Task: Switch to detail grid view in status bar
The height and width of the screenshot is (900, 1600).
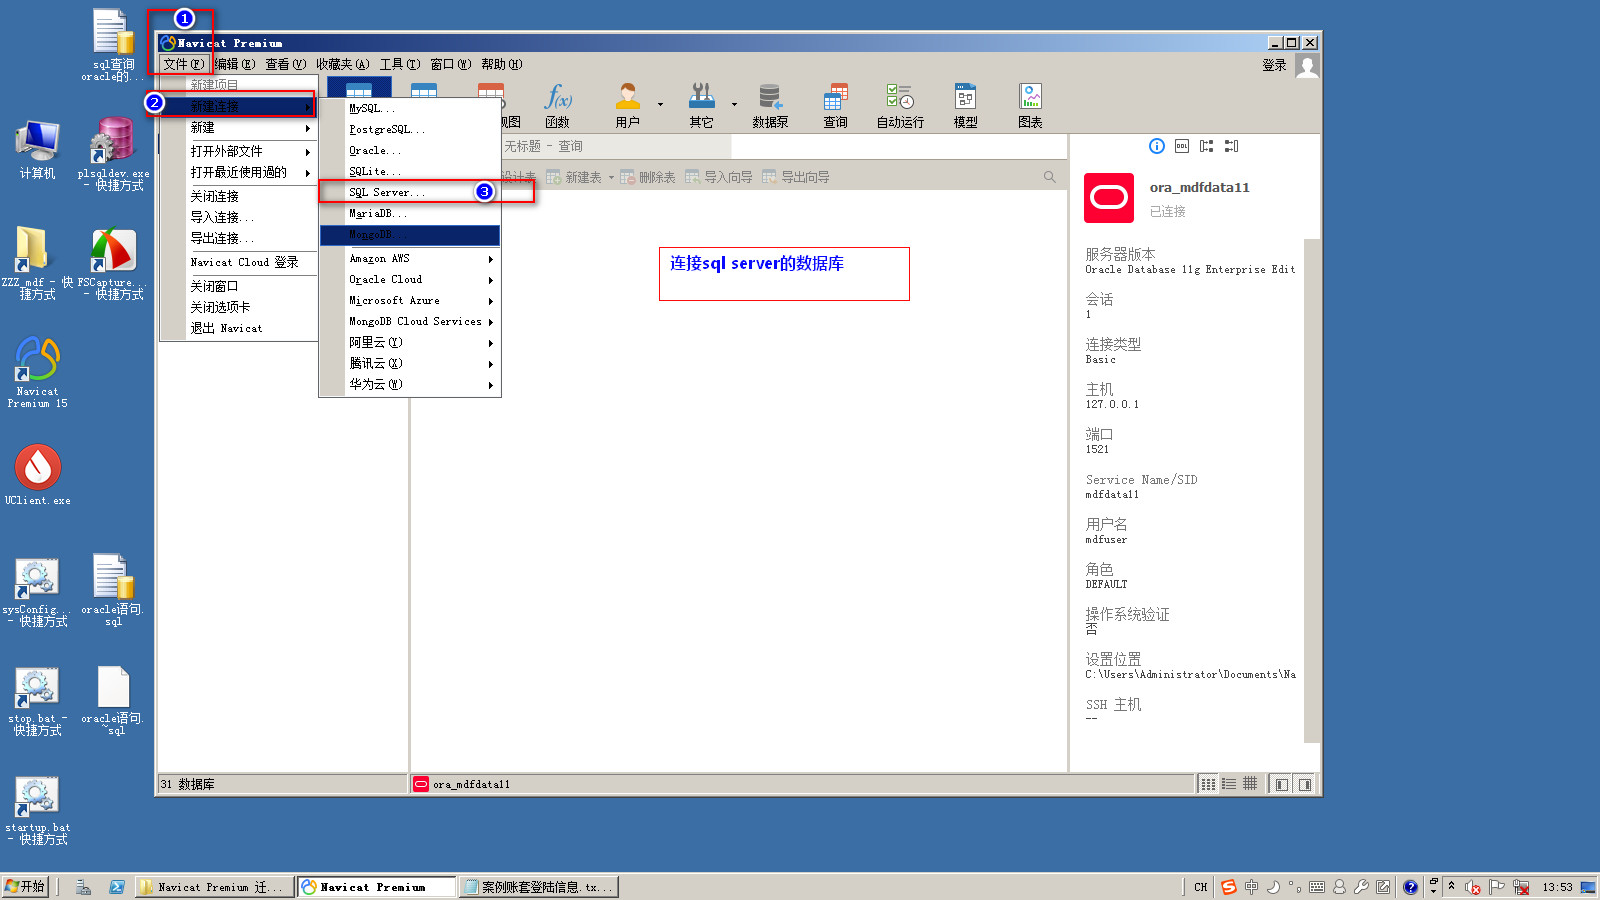Action: click(x=1250, y=784)
